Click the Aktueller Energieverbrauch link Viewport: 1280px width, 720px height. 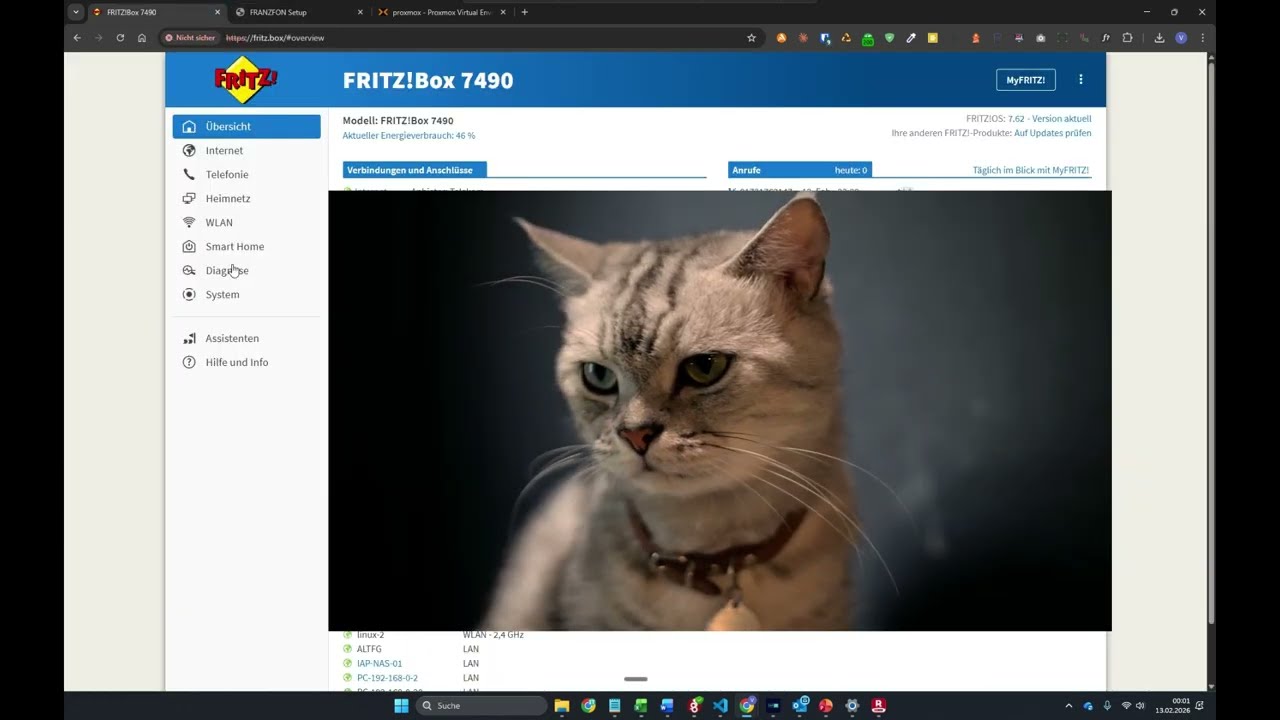click(409, 135)
